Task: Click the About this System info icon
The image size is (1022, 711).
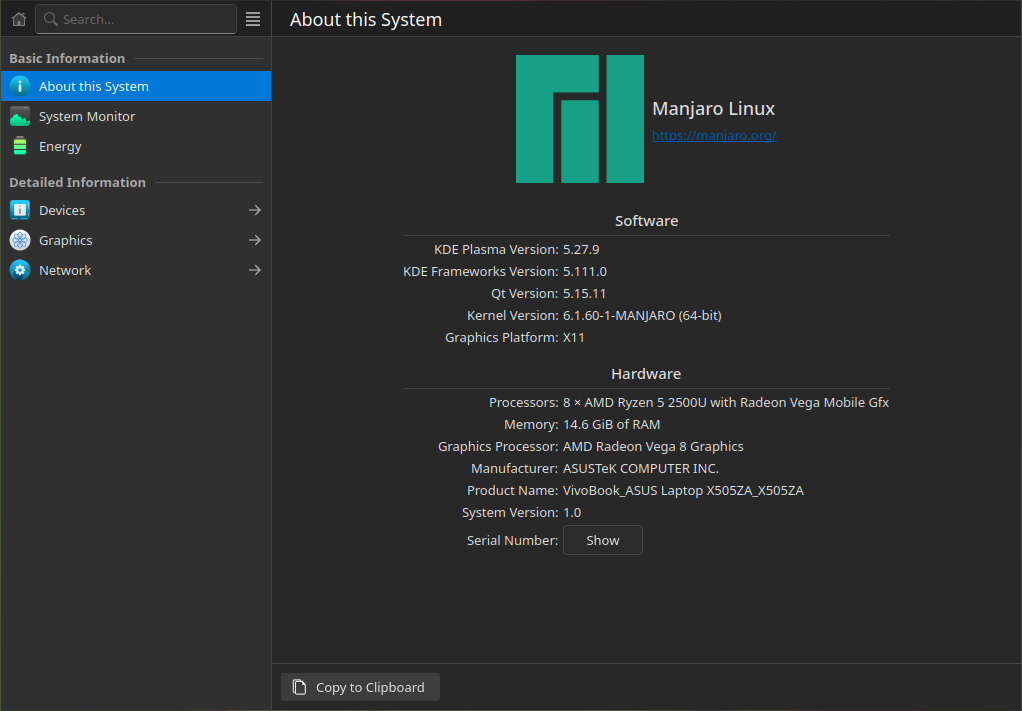Action: coord(20,86)
